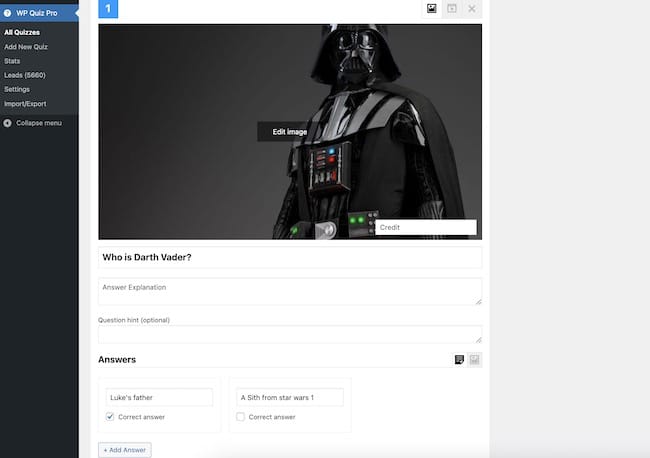Click the WP Quiz Pro menu label
650x458 pixels.
coord(37,13)
